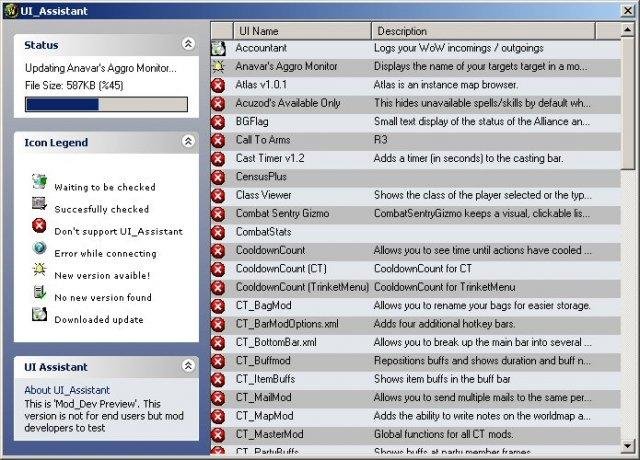The height and width of the screenshot is (460, 640).
Task: Click the red X icon next to Atlas v1.0.1
Action: pos(218,85)
